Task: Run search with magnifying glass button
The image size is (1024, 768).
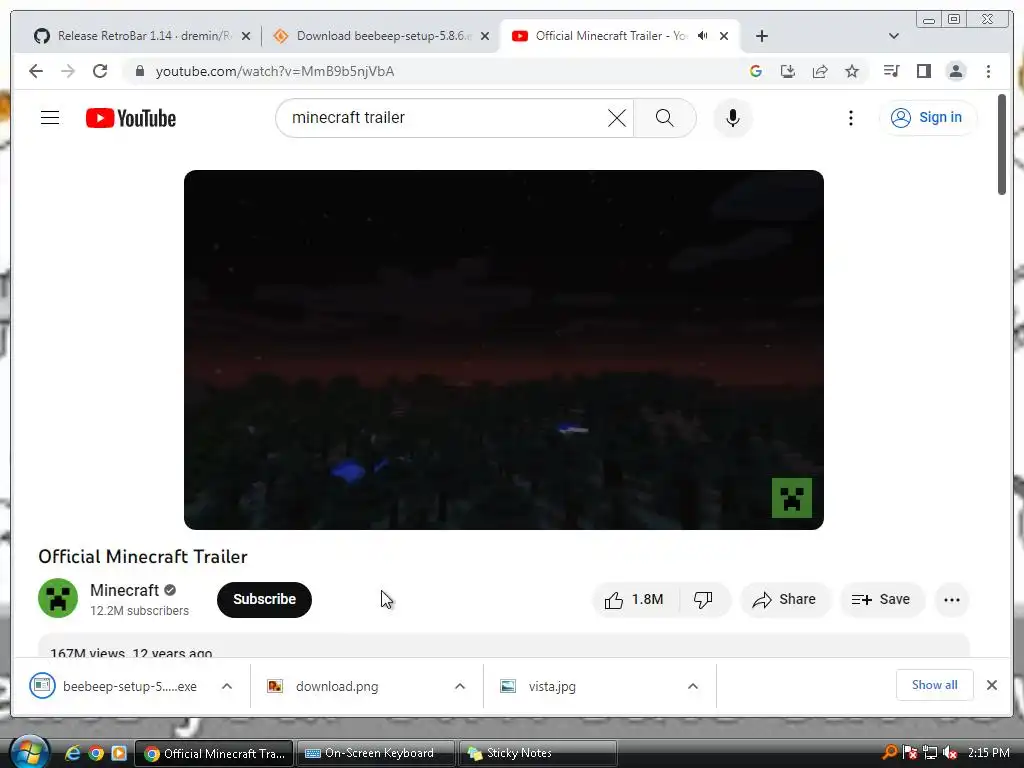Action: 664,118
